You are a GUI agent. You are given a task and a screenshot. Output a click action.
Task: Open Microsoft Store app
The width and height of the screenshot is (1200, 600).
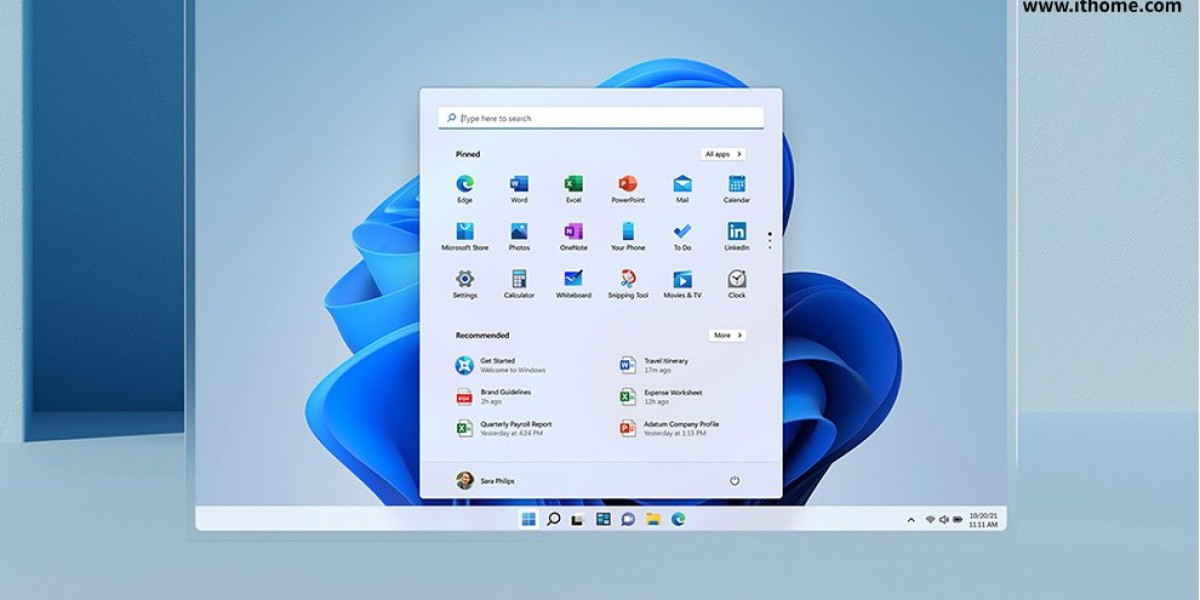[x=465, y=233]
